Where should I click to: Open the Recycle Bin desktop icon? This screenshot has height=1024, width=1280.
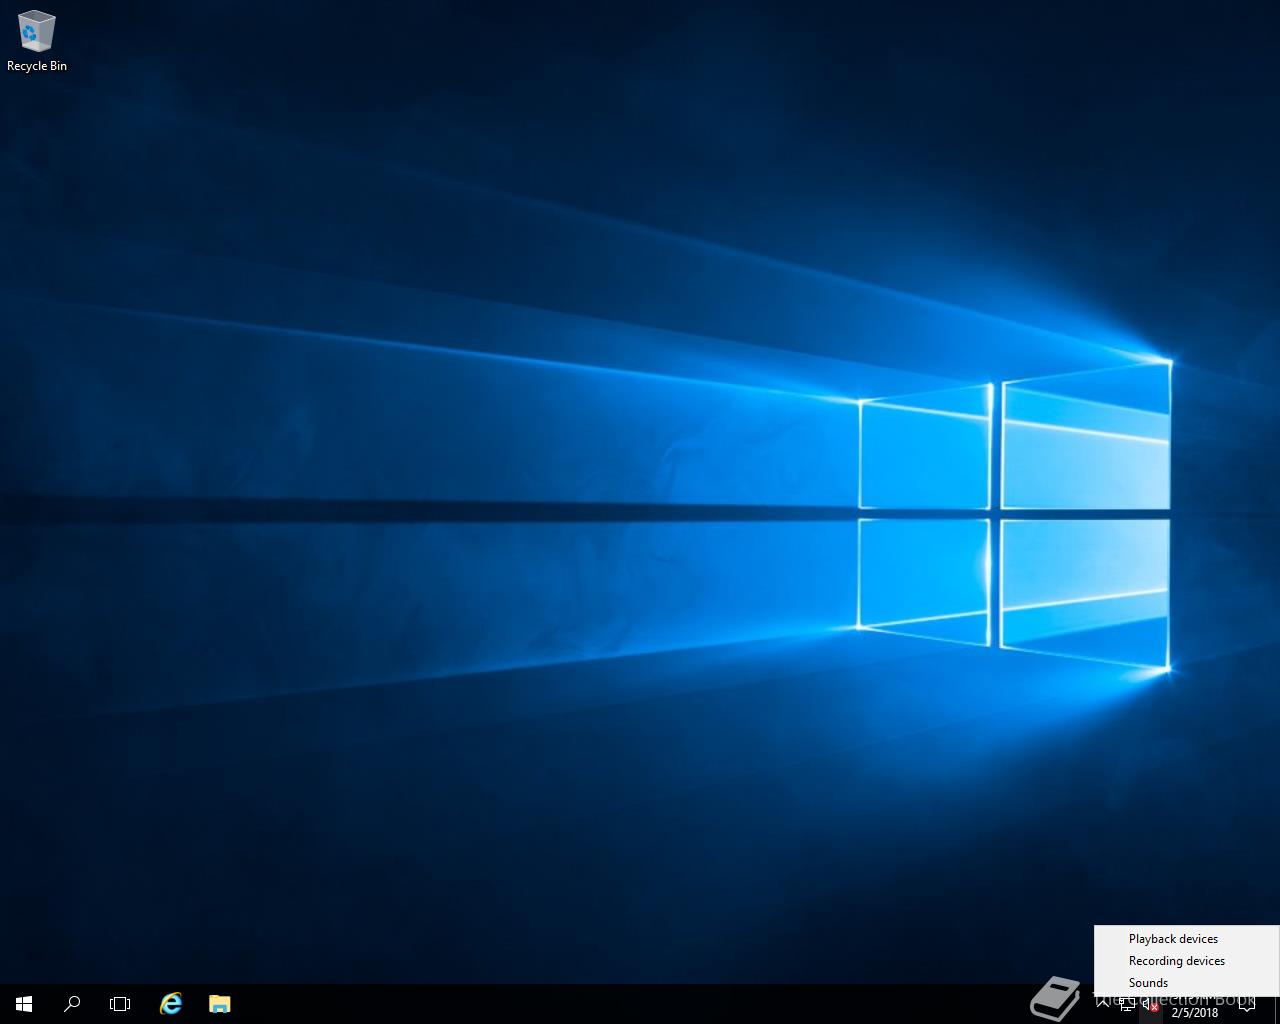37,41
